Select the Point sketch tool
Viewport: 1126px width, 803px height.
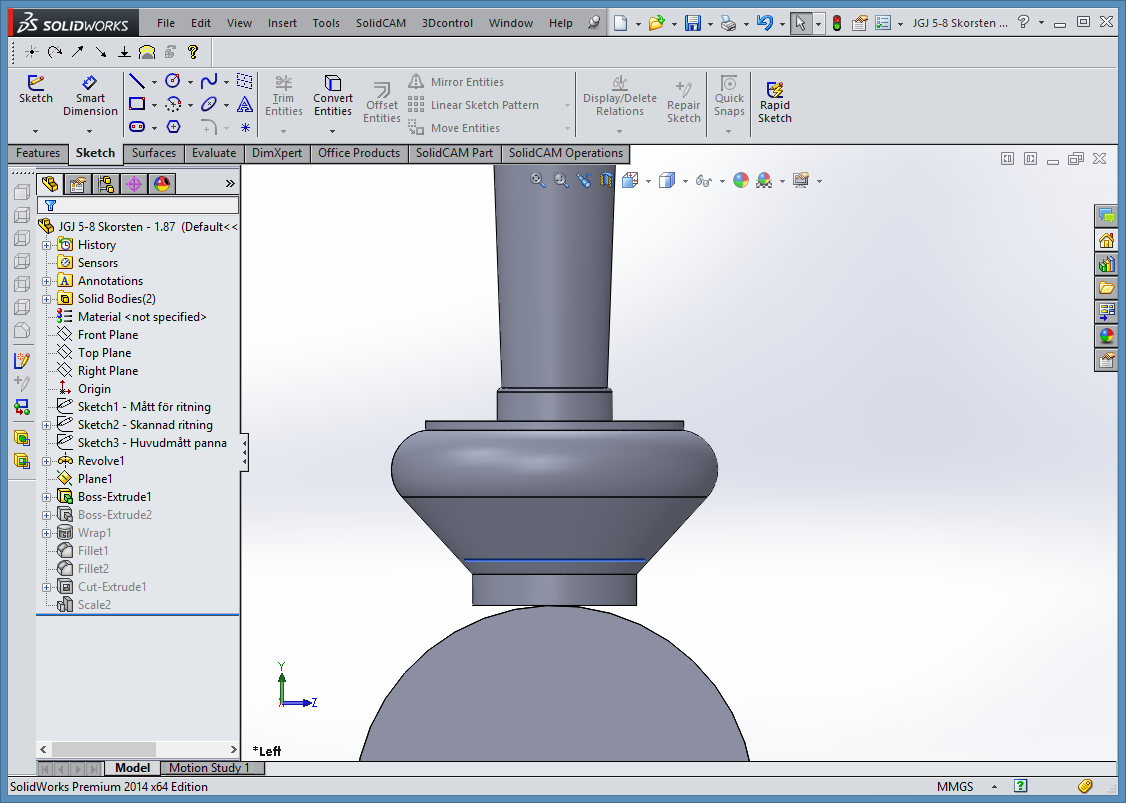[x=245, y=127]
